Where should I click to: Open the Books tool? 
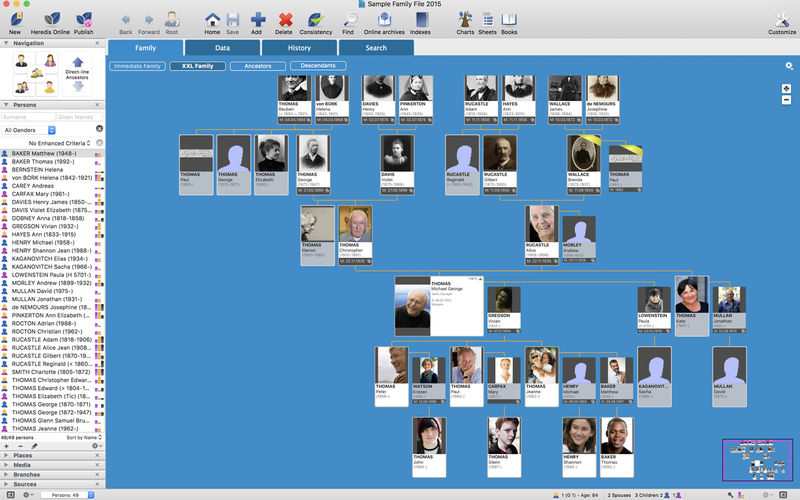click(x=509, y=20)
